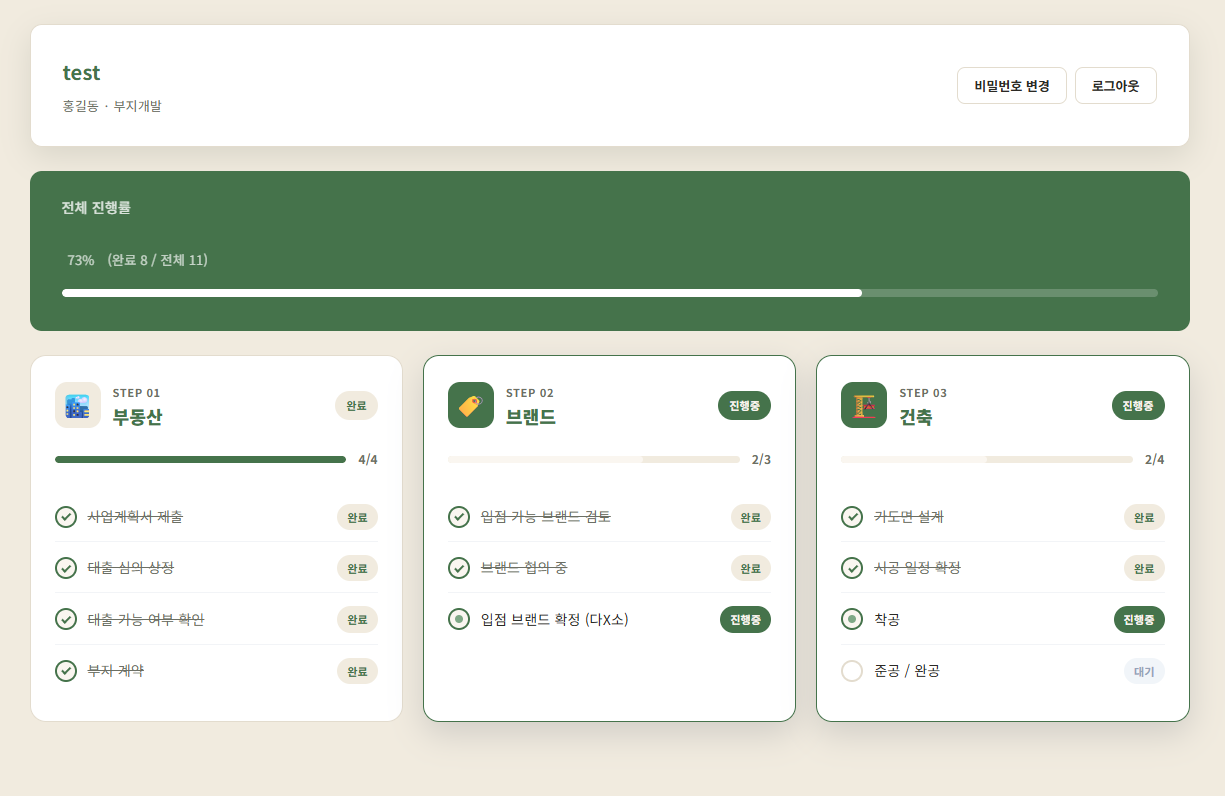Click the 준공 / 완공 task text
Image resolution: width=1225 pixels, height=796 pixels.
click(907, 671)
